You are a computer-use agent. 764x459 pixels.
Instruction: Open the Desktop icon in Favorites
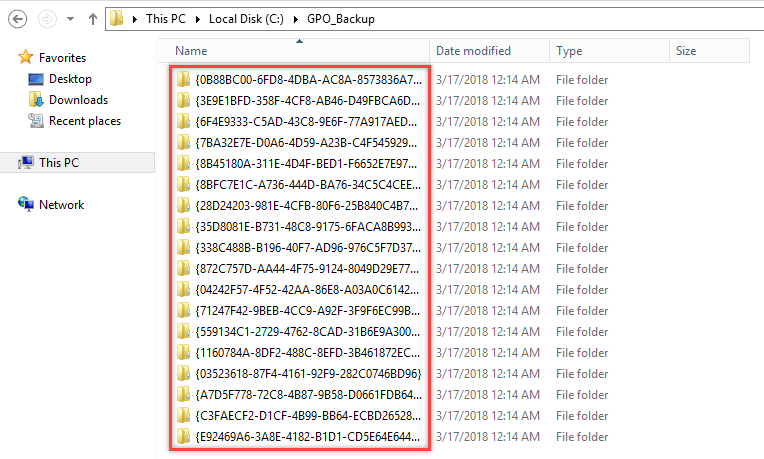click(x=36, y=79)
